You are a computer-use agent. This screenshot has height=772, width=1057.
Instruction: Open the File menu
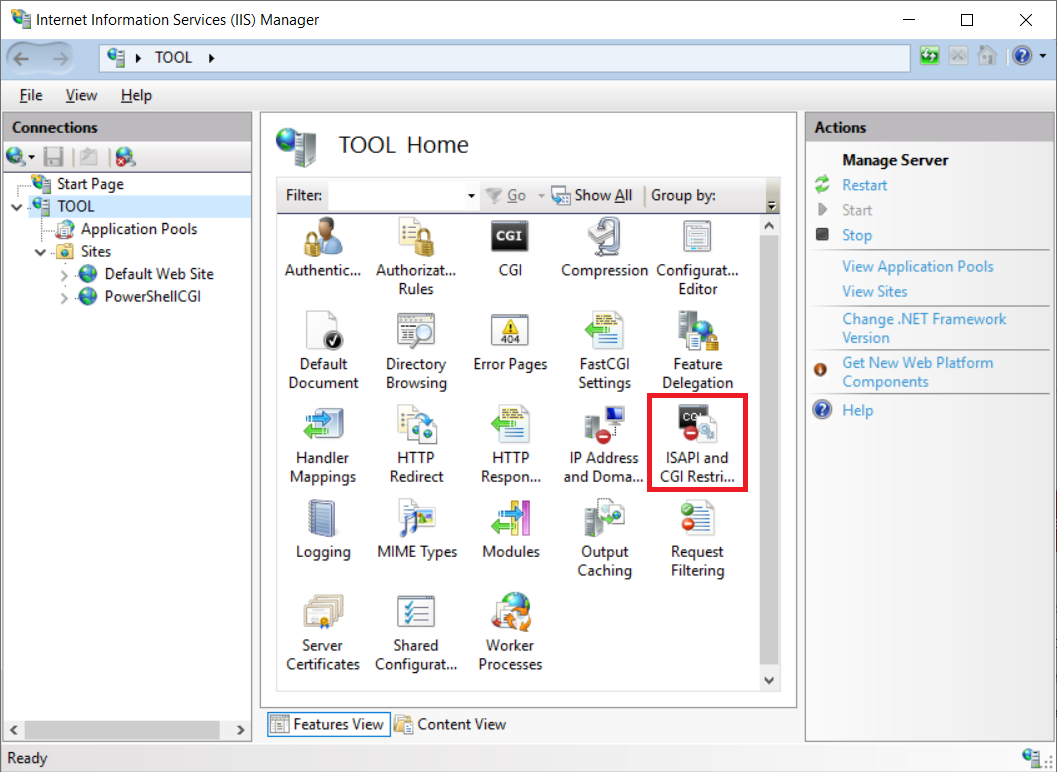click(31, 95)
